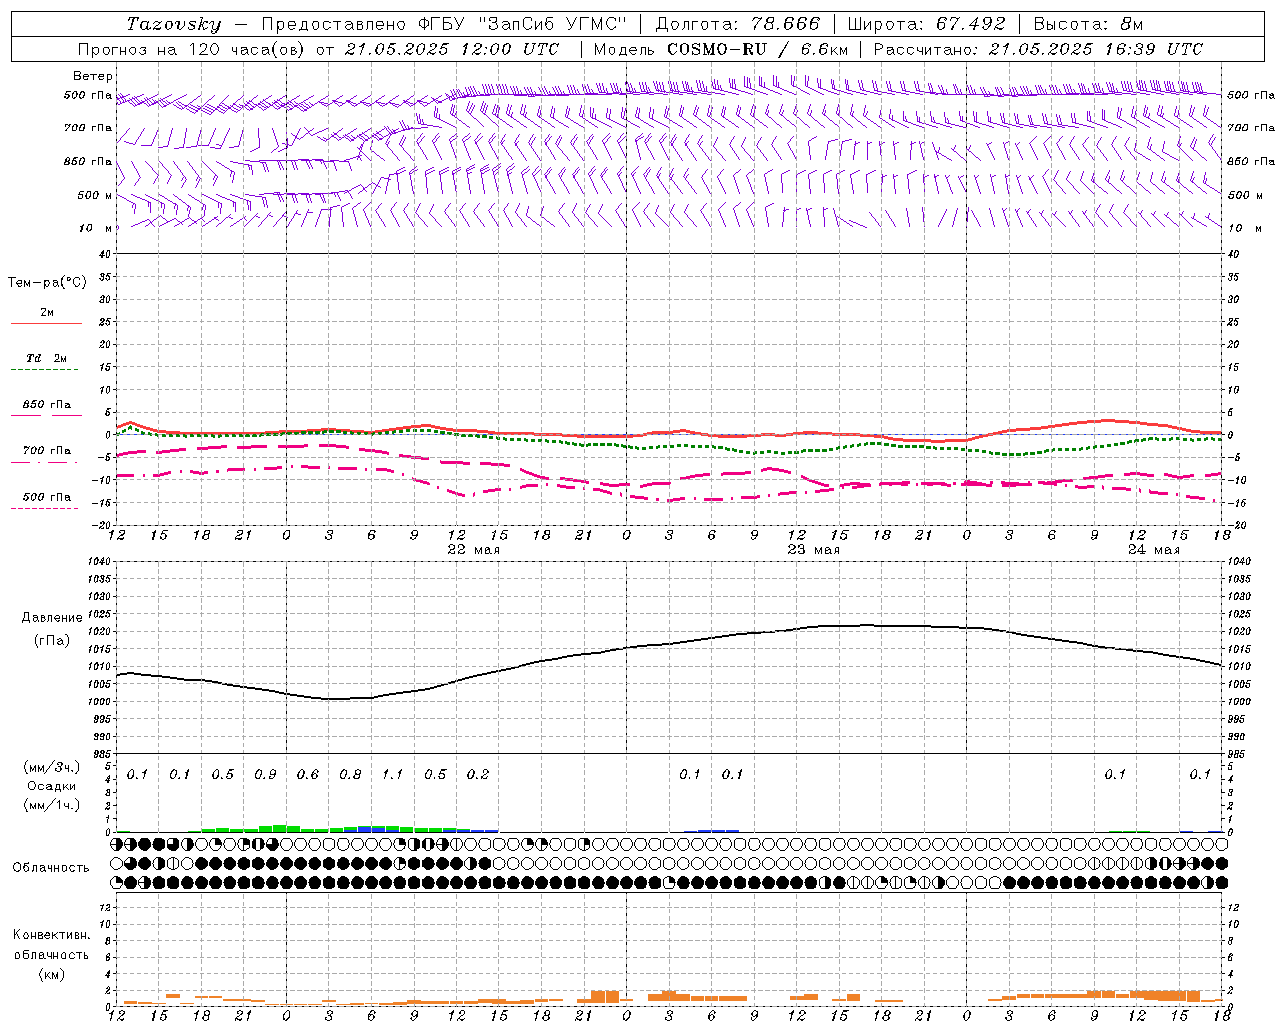Click the Долгота: 78.666 value
This screenshot has width=1280, height=1024.
737,24
